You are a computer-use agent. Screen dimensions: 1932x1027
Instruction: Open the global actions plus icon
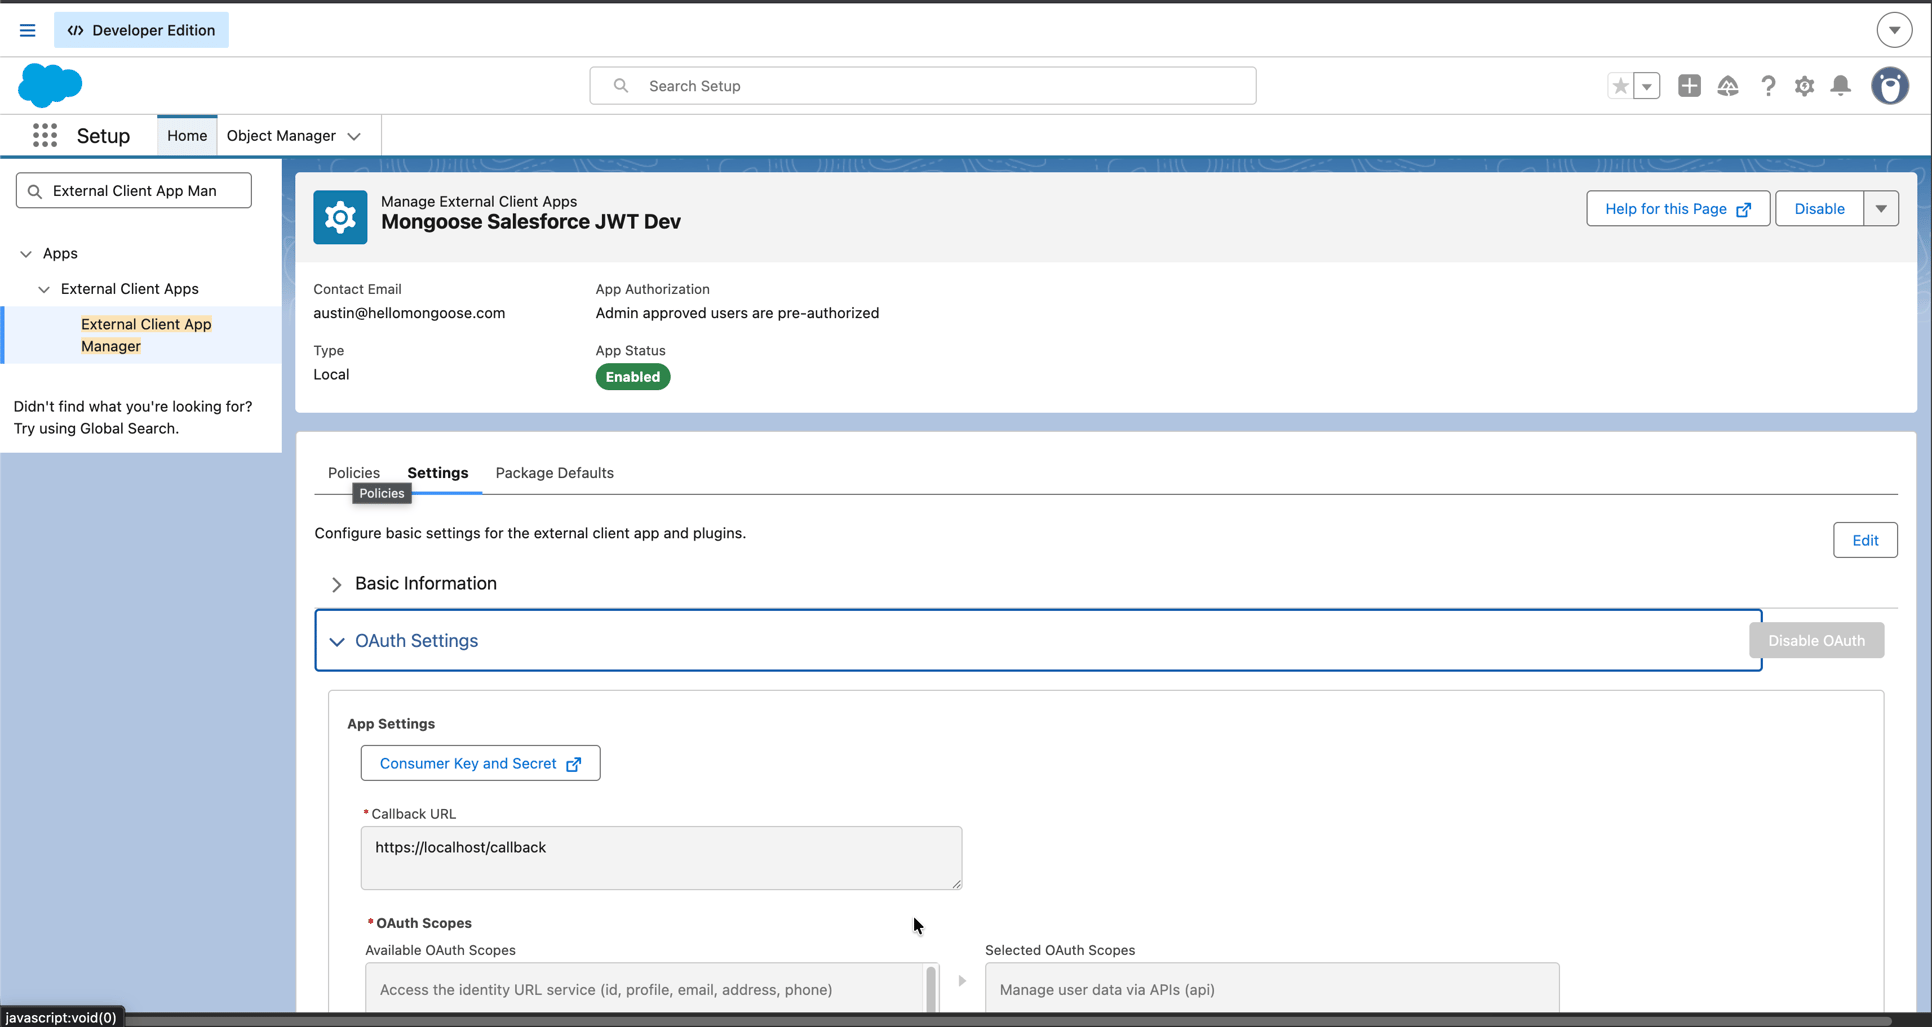[1689, 86]
